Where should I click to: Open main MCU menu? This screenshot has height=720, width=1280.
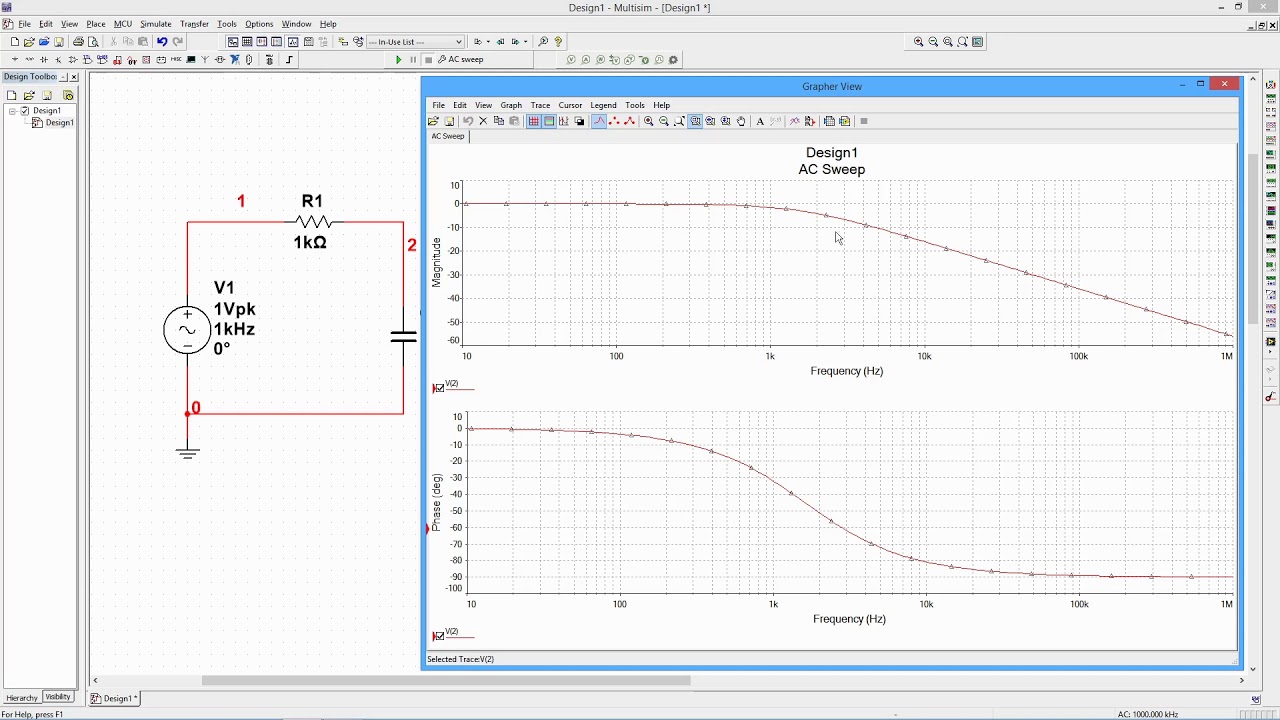(x=122, y=24)
